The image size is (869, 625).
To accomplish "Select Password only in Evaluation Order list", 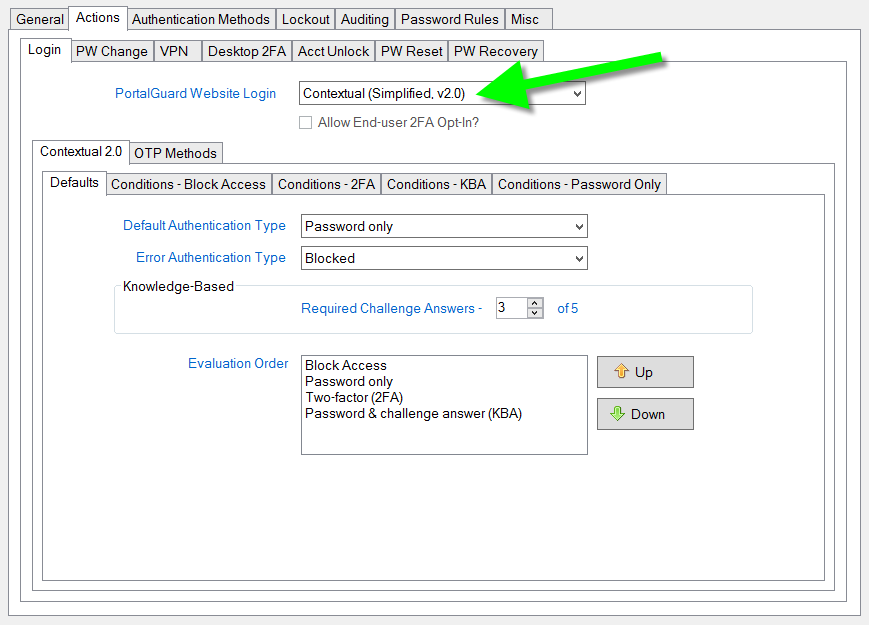I will pyautogui.click(x=349, y=382).
